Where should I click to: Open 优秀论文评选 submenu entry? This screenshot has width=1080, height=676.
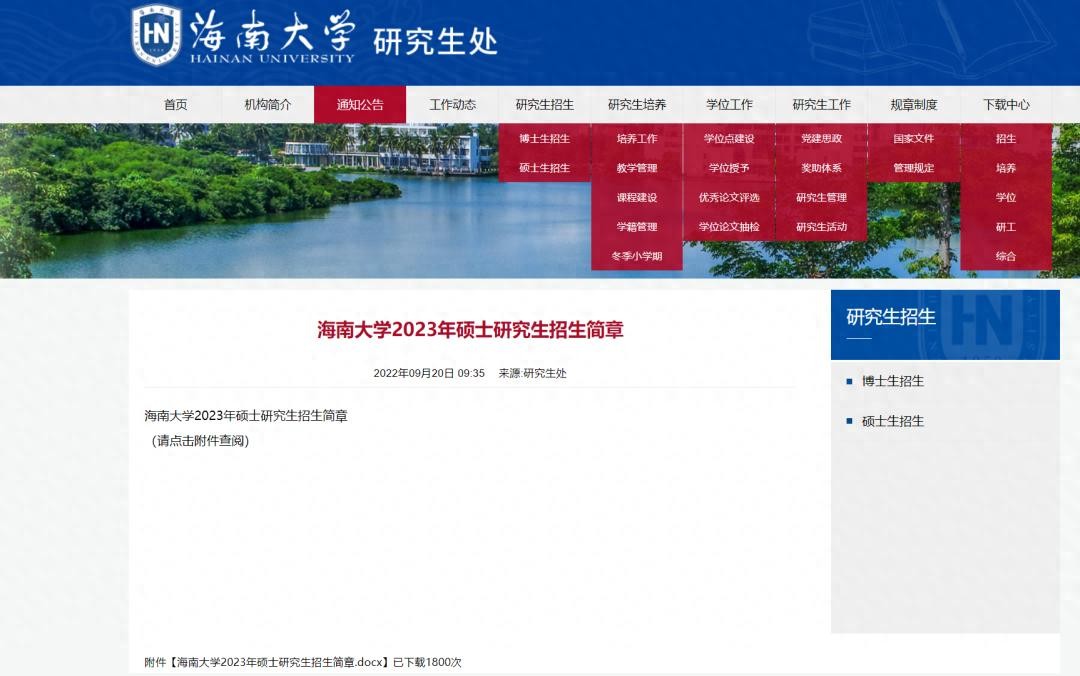(729, 198)
